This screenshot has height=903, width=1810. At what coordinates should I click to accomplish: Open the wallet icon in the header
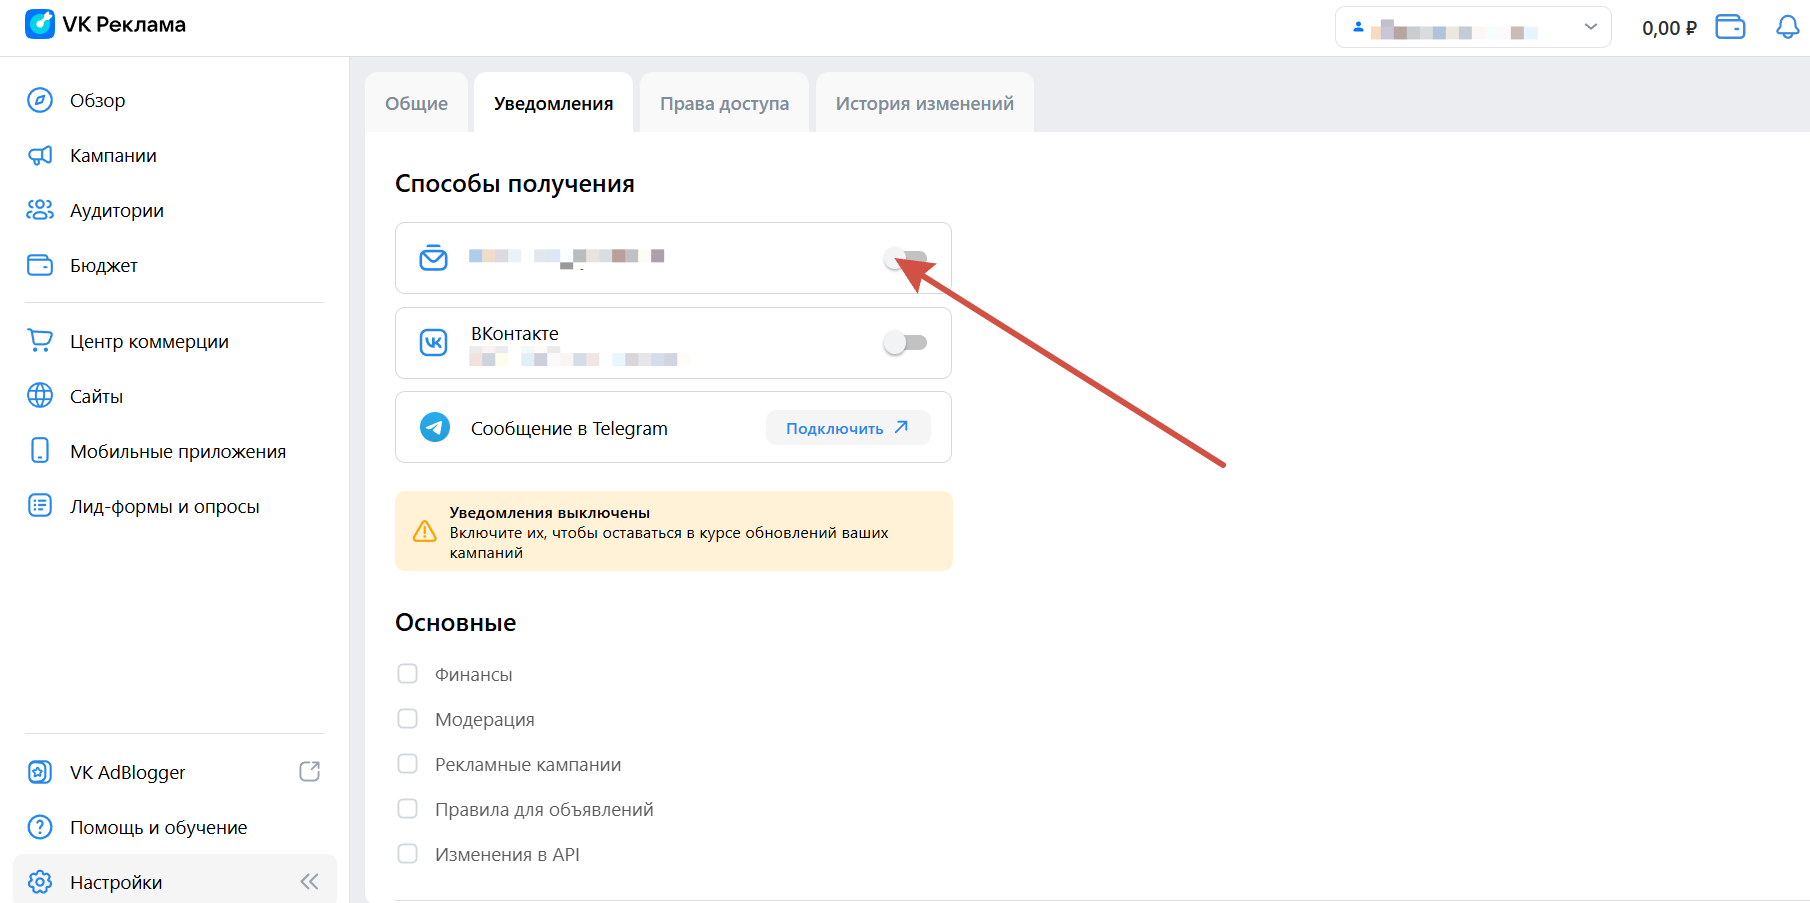[1730, 27]
